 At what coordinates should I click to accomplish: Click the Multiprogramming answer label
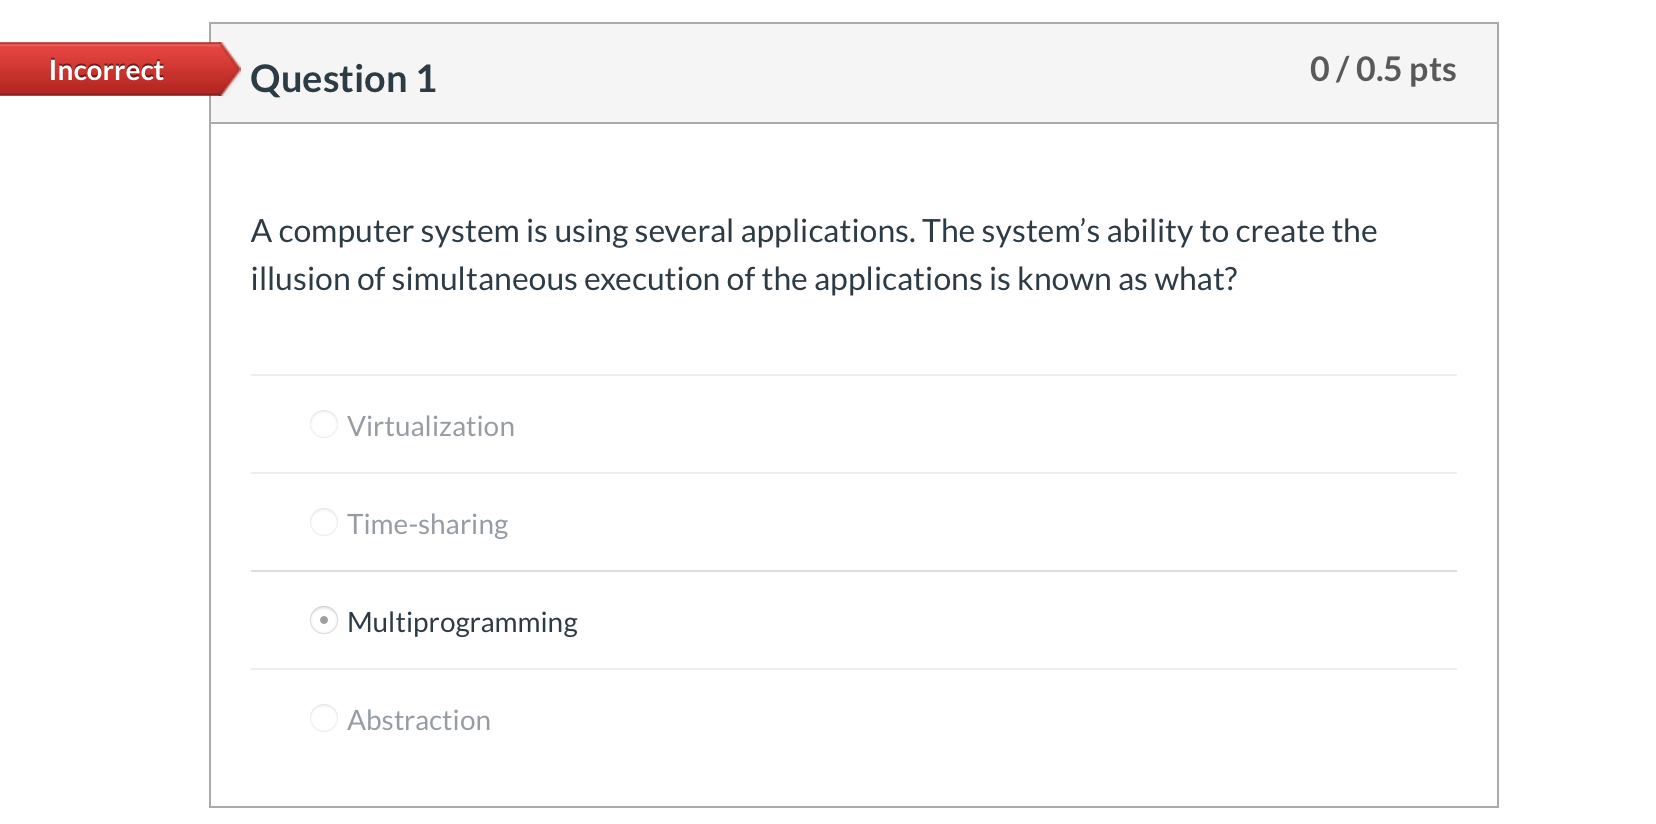coord(462,622)
